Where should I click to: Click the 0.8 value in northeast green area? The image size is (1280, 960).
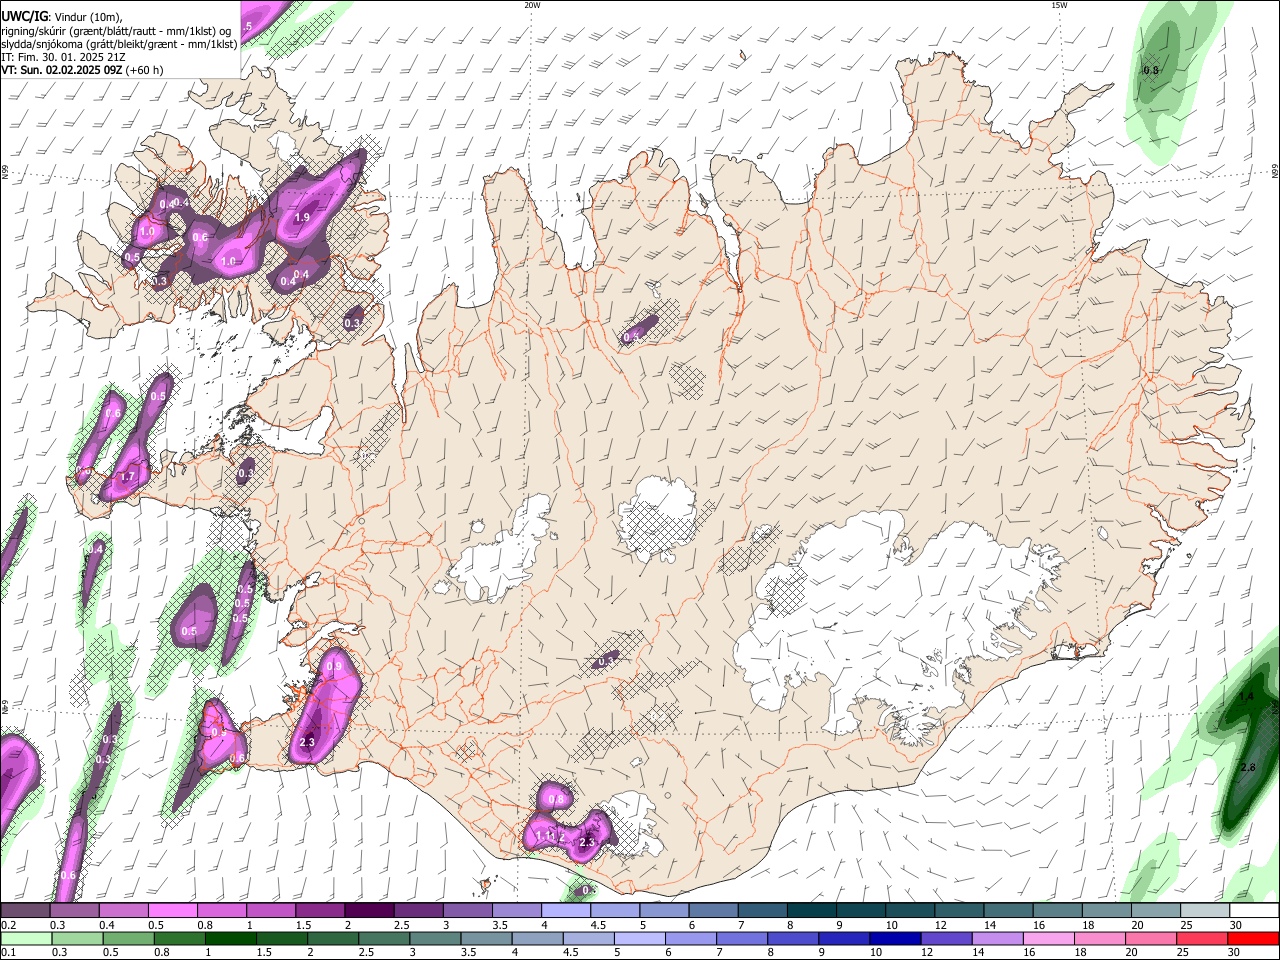point(1151,71)
